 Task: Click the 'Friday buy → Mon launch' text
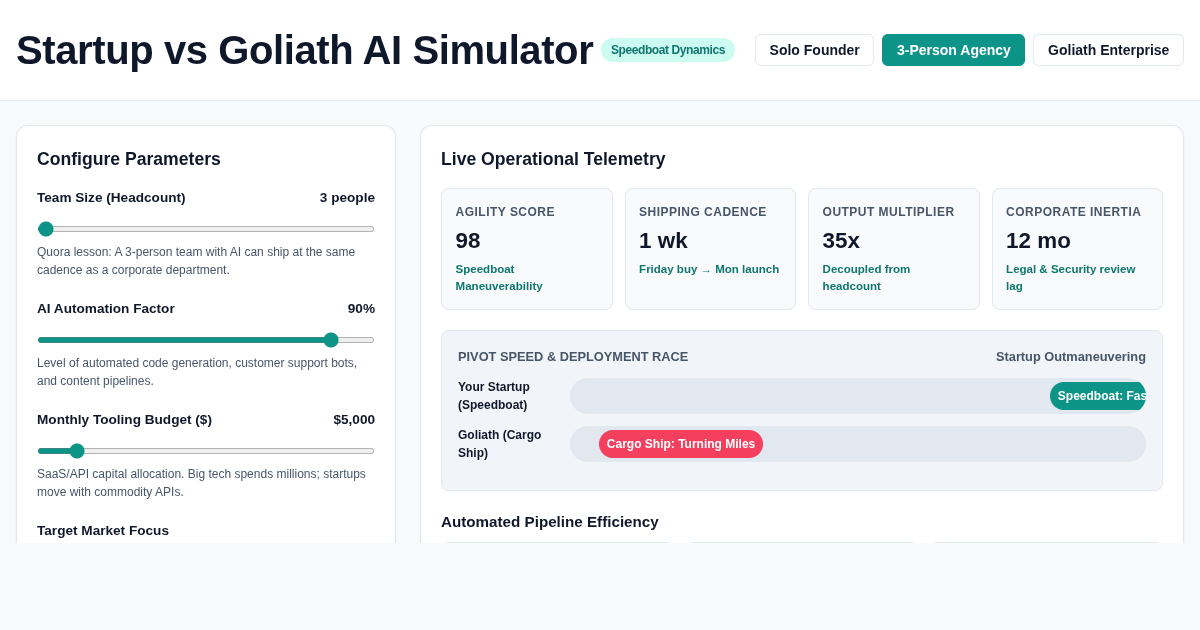(709, 269)
